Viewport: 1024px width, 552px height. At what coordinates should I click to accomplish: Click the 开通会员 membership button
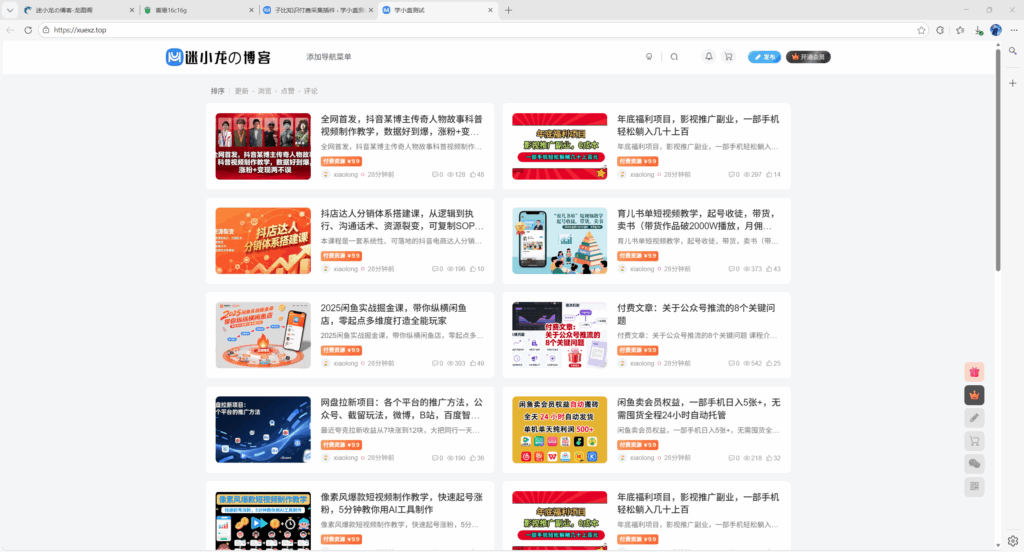808,57
